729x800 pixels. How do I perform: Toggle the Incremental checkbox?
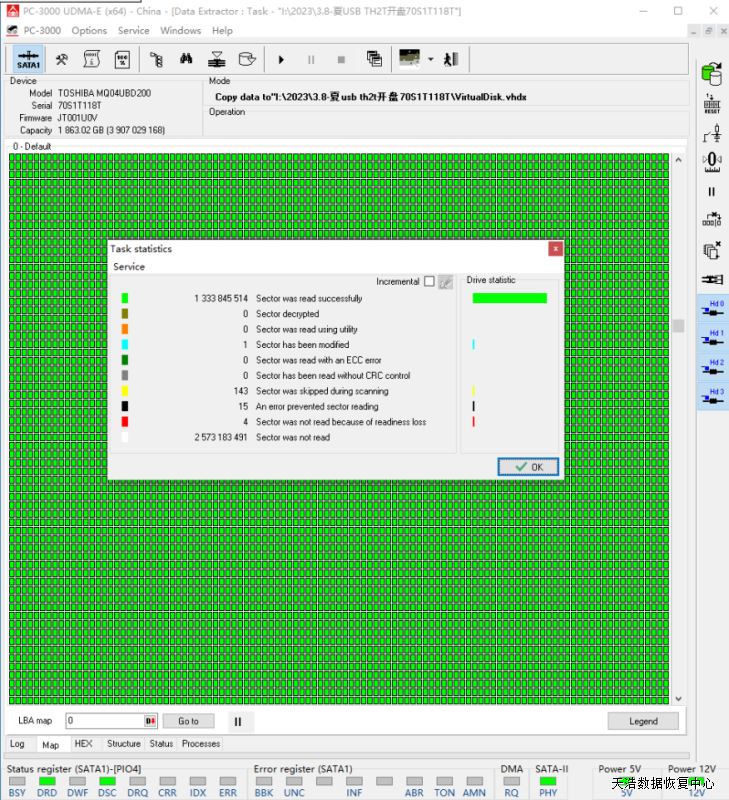coord(429,282)
